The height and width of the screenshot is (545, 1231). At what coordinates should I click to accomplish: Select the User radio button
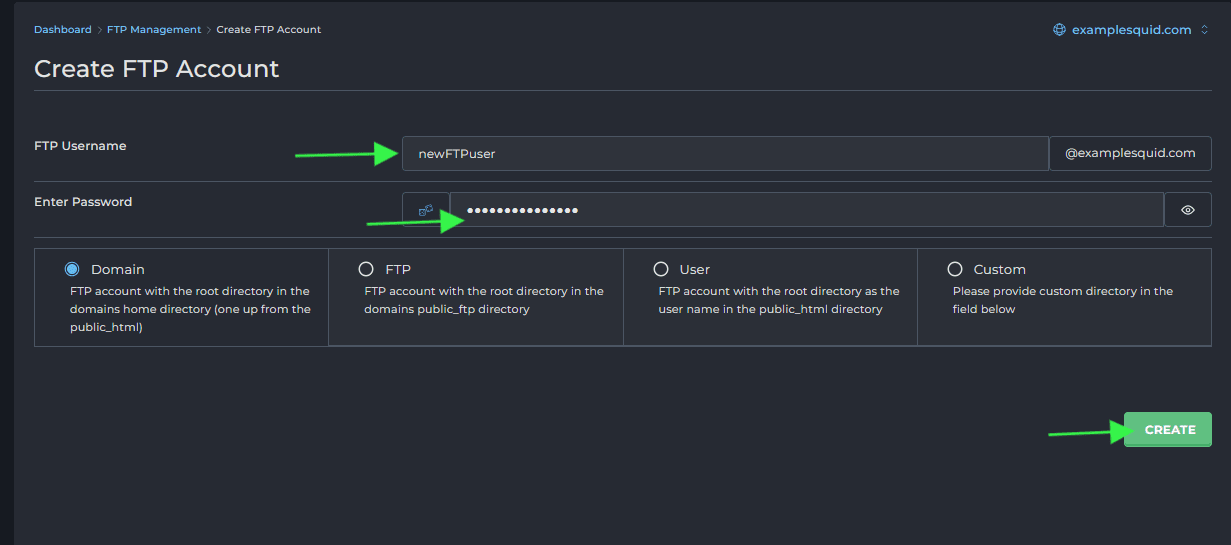coord(660,269)
